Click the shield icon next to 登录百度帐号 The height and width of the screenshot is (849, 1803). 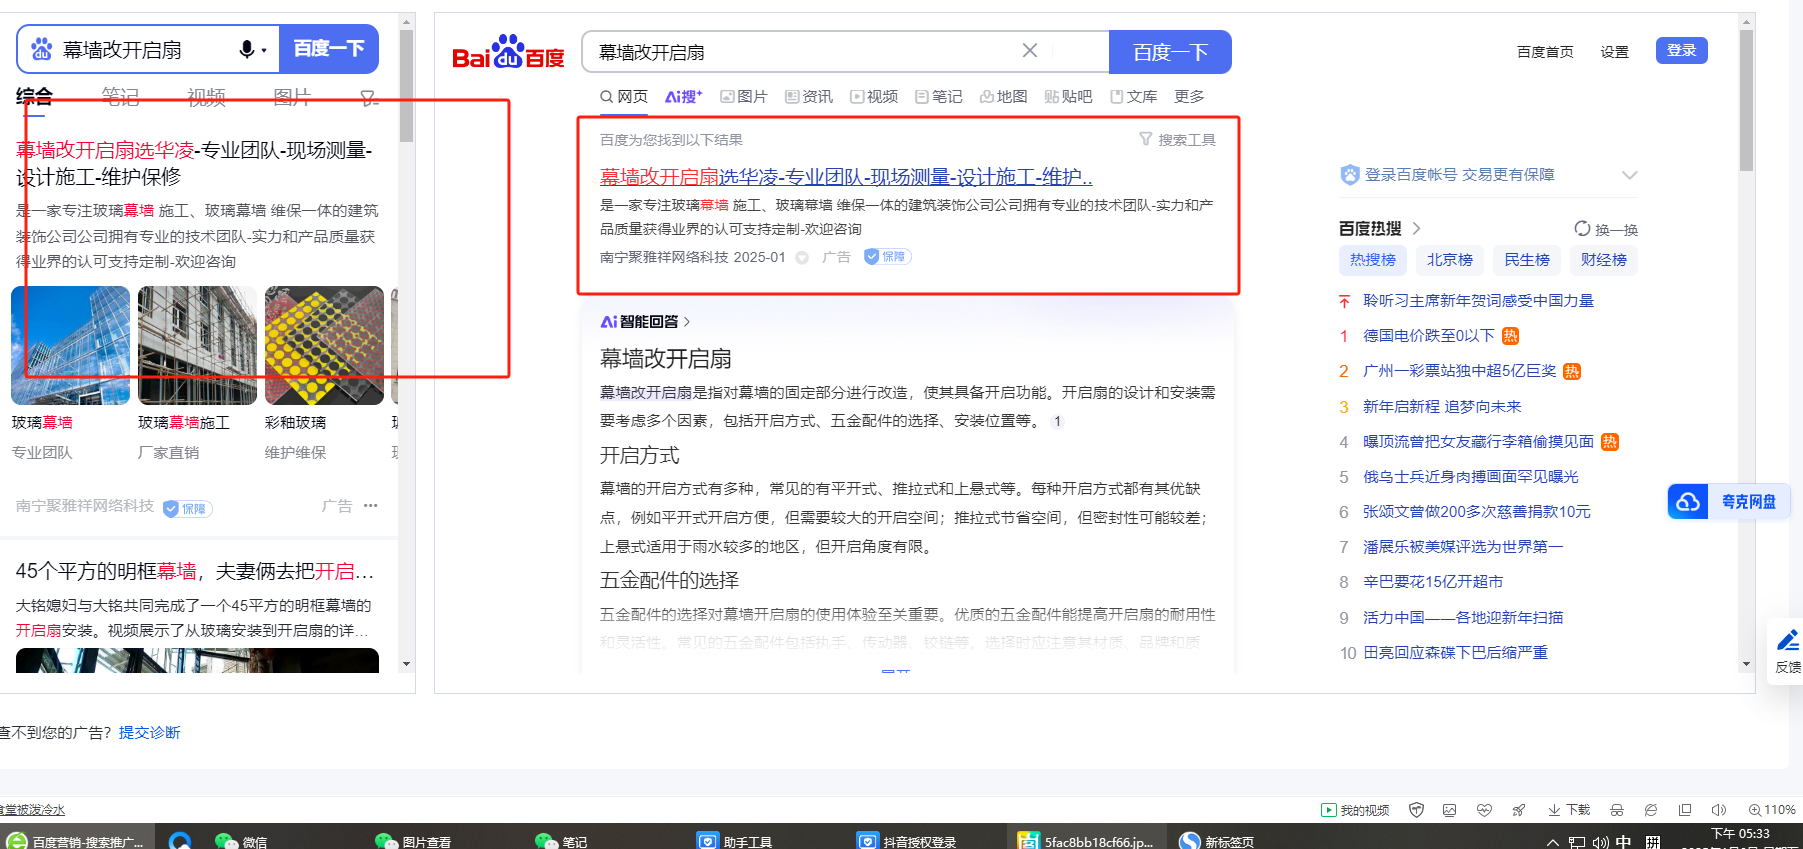[1350, 175]
